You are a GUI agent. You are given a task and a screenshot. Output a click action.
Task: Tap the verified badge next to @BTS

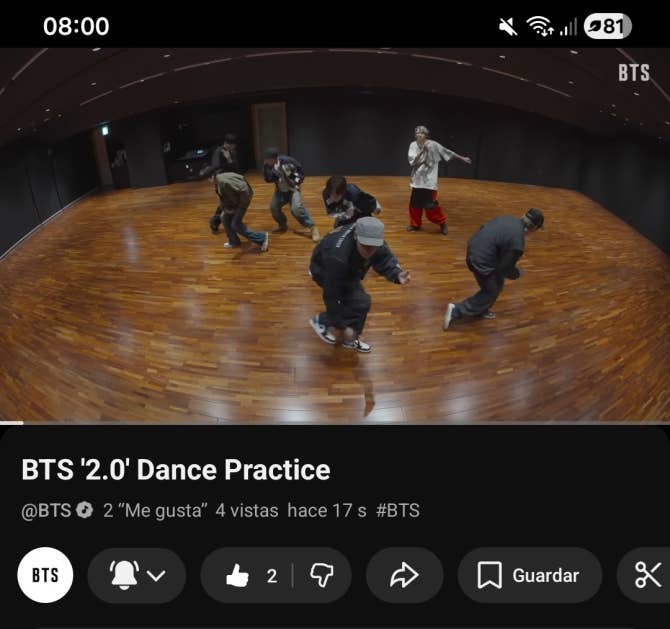coord(84,510)
